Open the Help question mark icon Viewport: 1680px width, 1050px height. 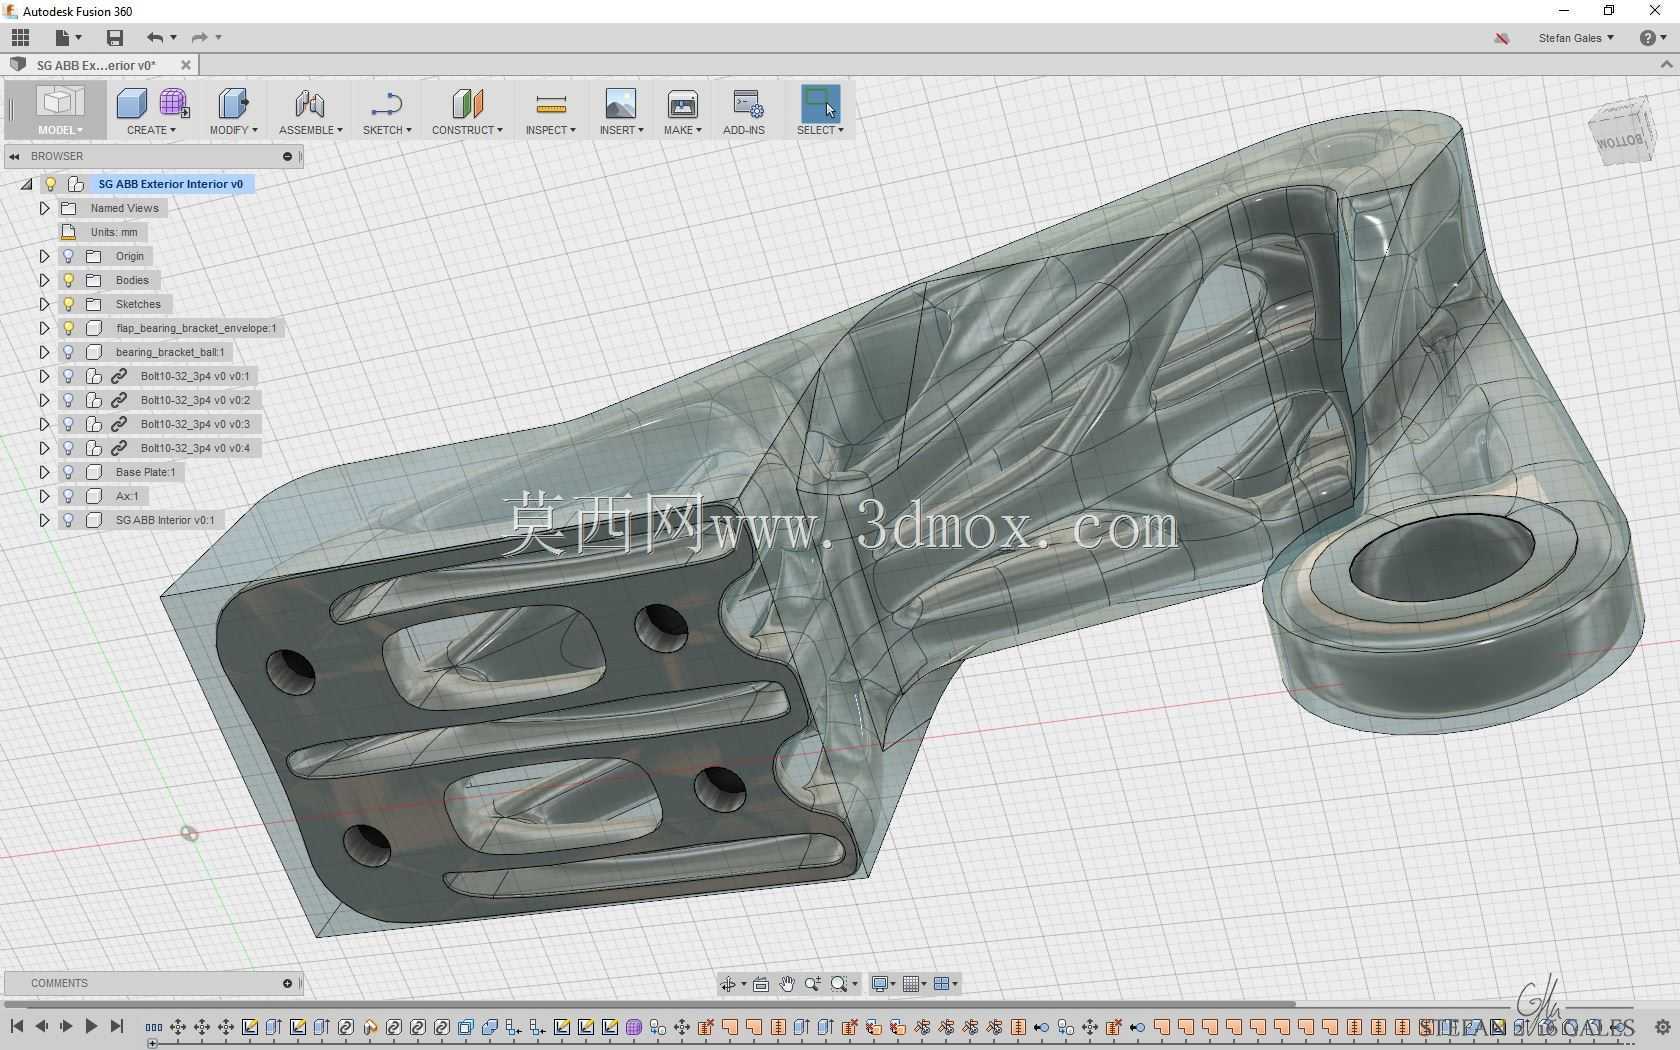coord(1647,38)
